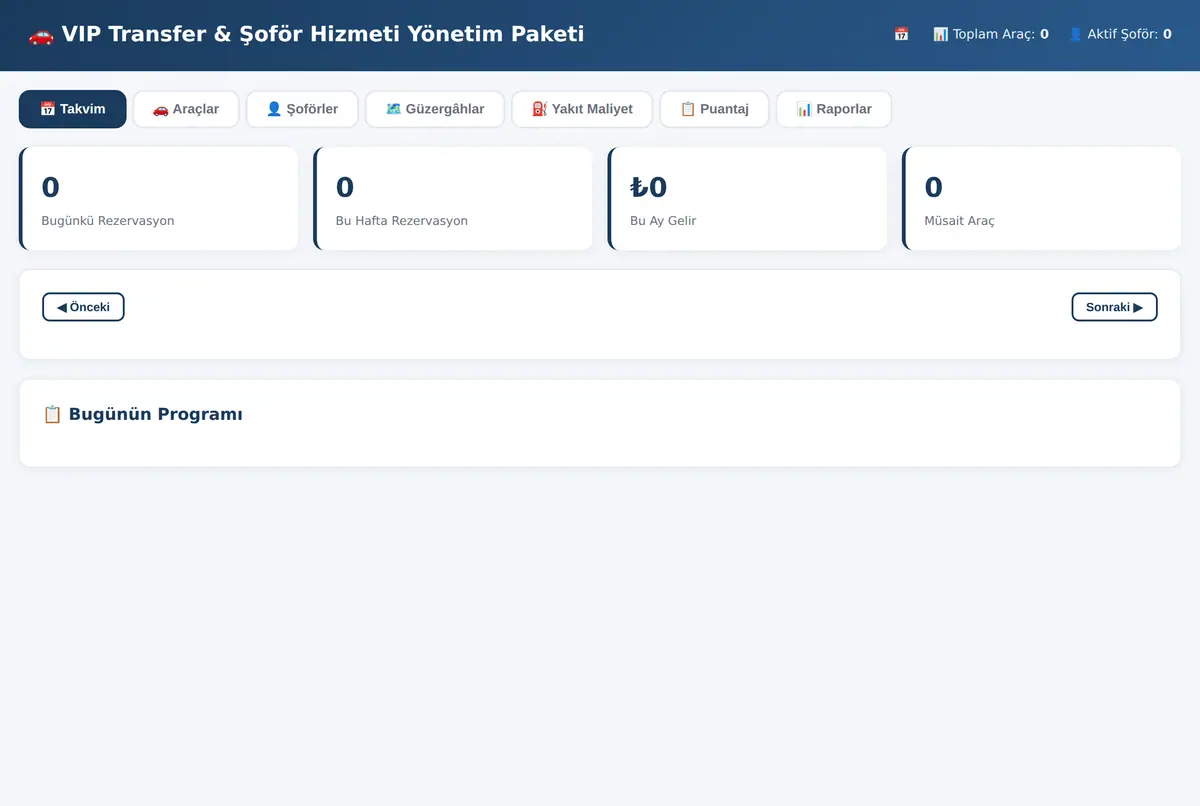Click the 'Müsait Araç' card label
Viewport: 1200px width, 806px height.
click(960, 221)
